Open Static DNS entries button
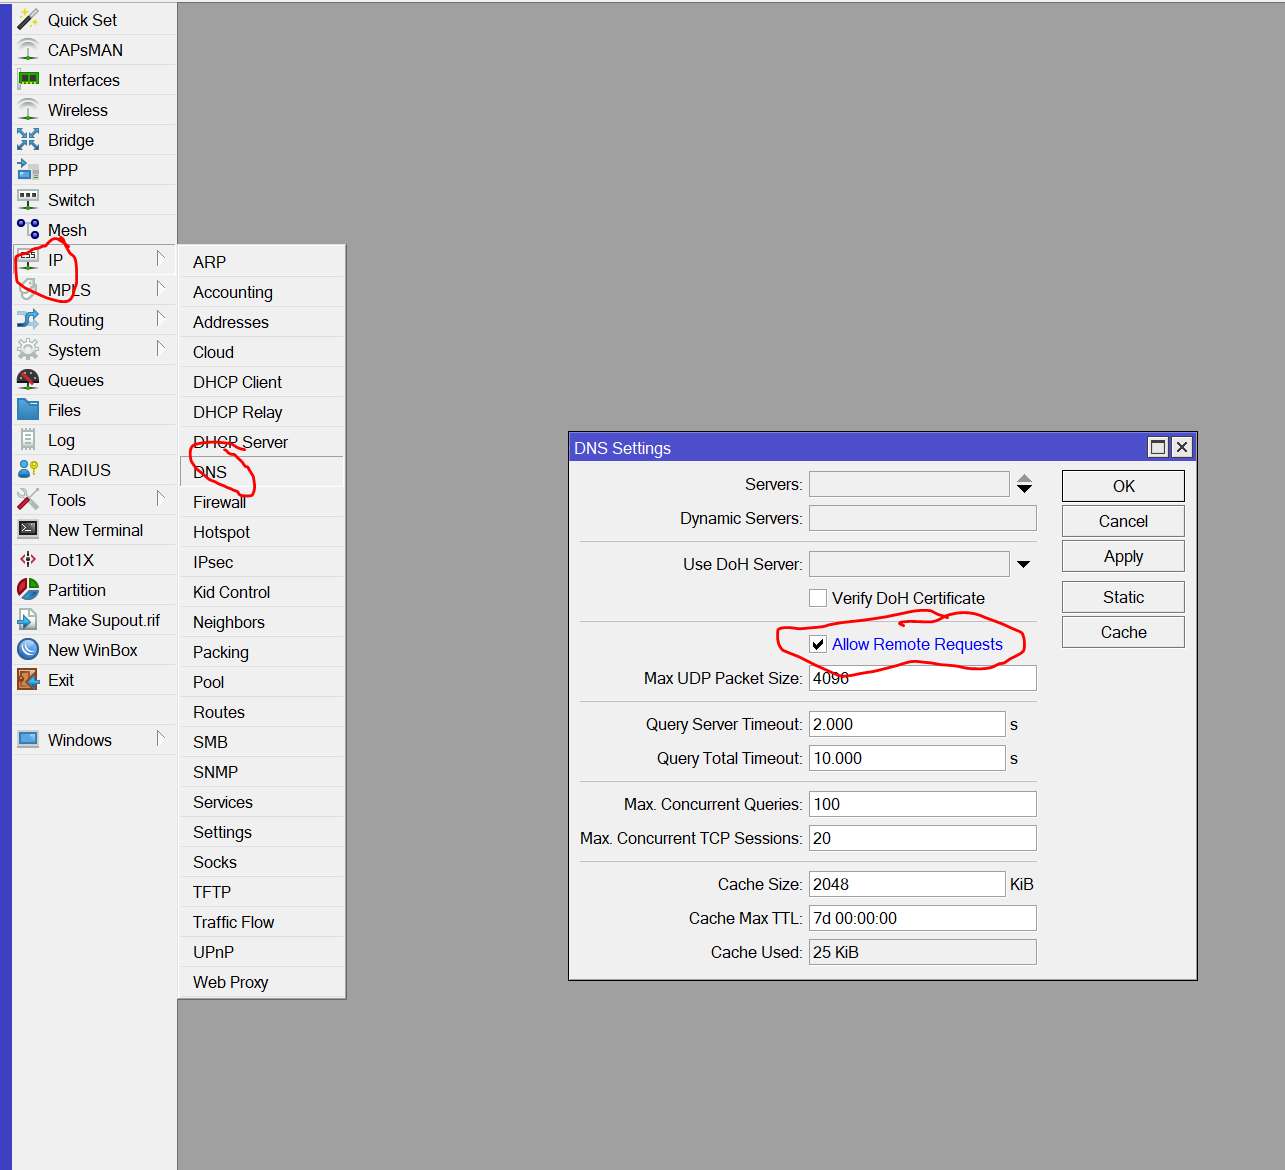 (x=1123, y=597)
